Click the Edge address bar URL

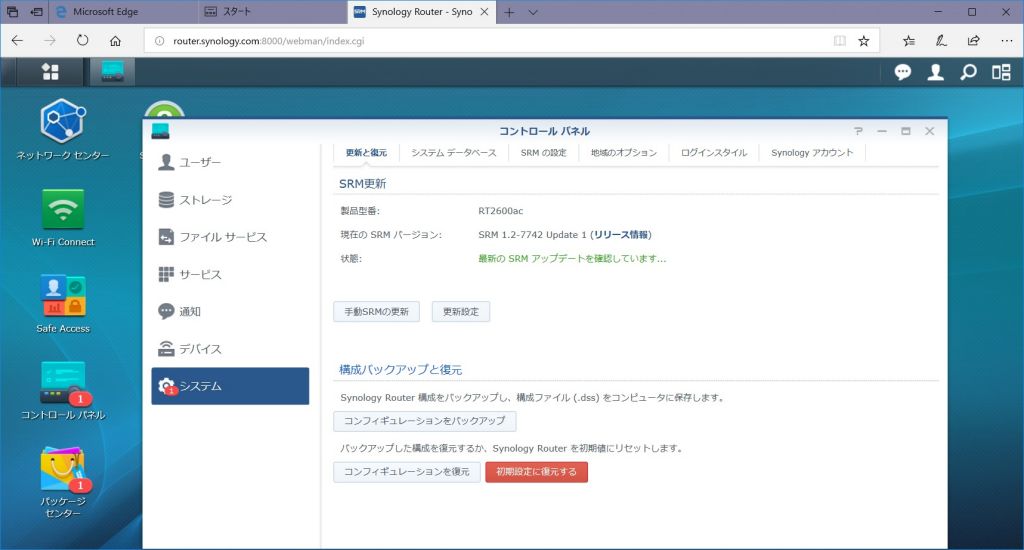pos(268,40)
